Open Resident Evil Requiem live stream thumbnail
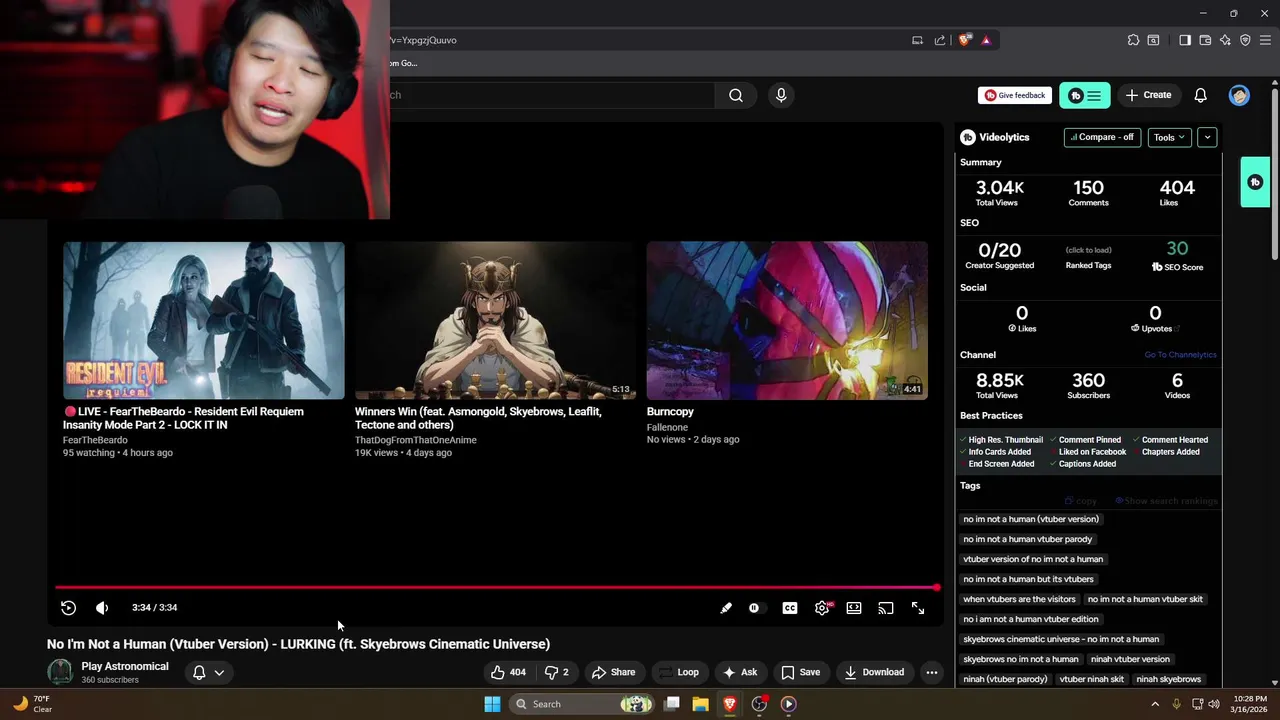 point(204,320)
